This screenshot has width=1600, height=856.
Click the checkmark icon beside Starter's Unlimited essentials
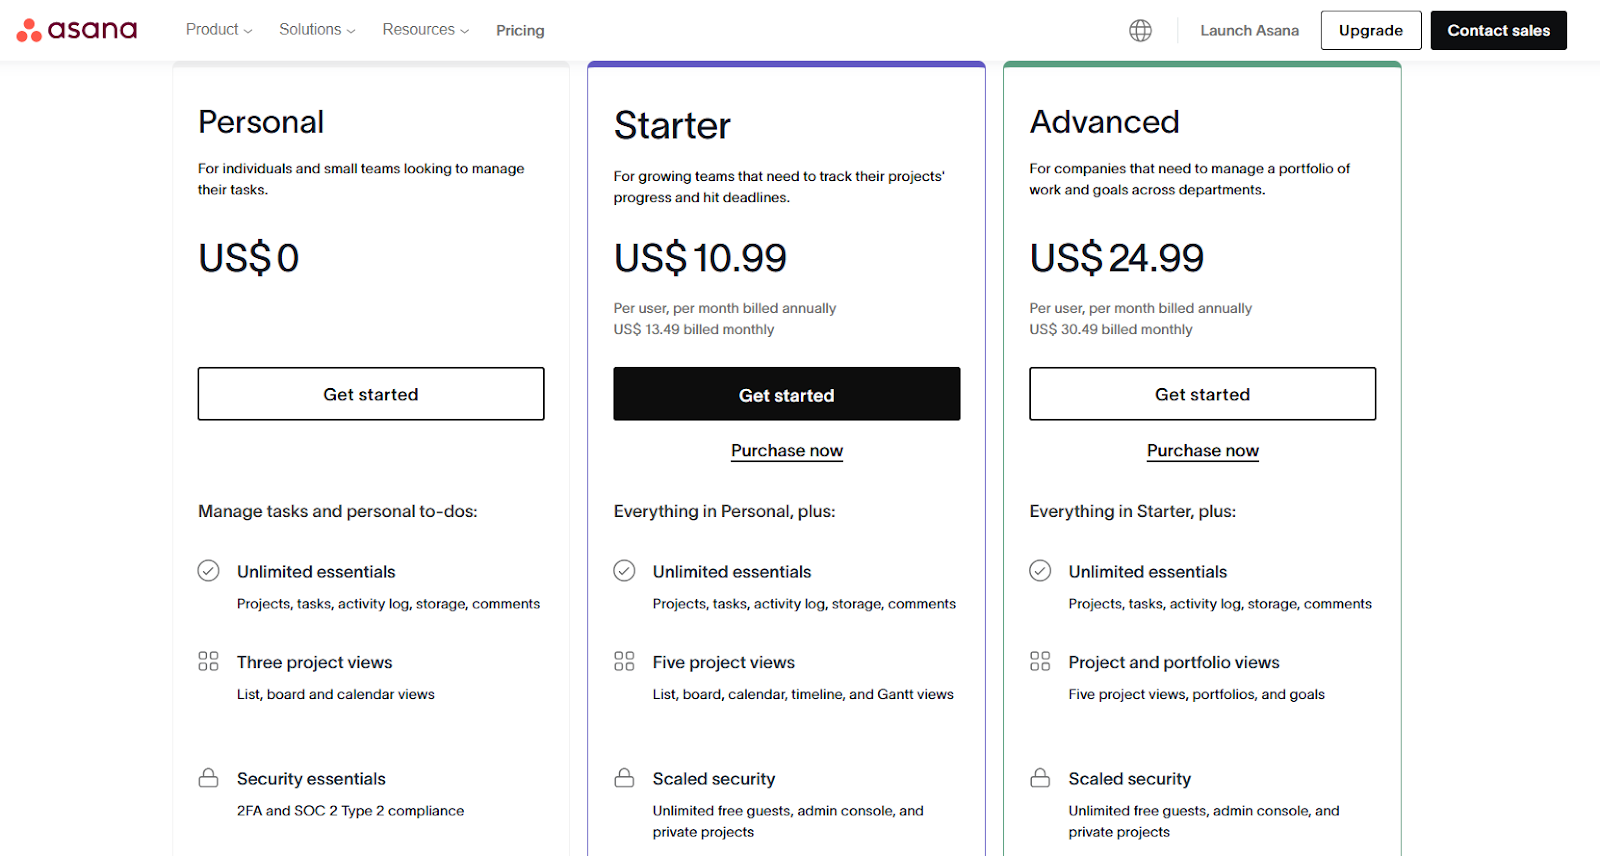(624, 571)
